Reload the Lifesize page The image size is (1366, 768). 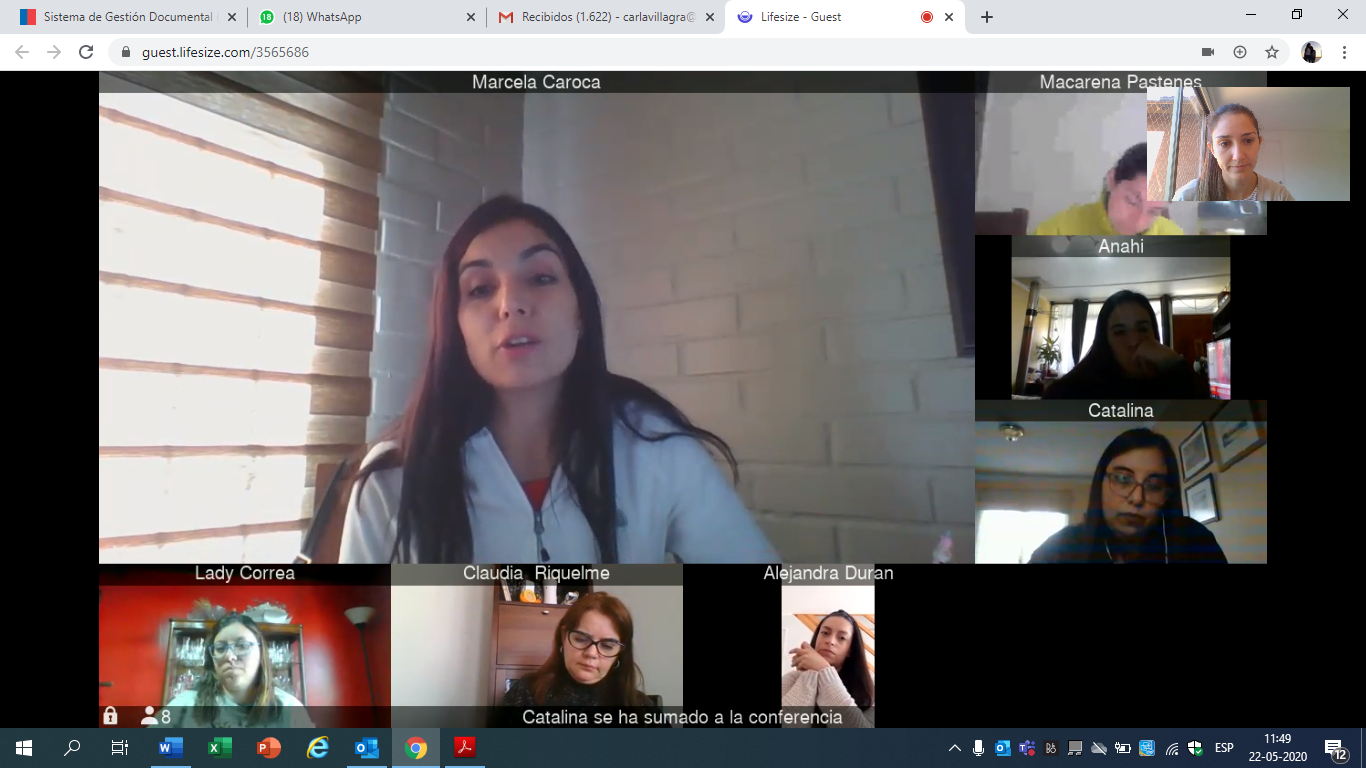tap(86, 52)
